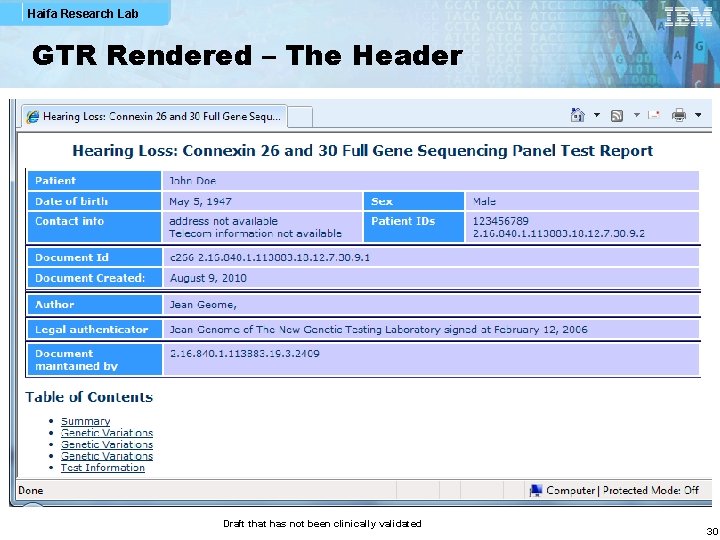Image resolution: width=720 pixels, height=540 pixels.
Task: Click the slide page number 30
Action: pyautogui.click(x=712, y=531)
